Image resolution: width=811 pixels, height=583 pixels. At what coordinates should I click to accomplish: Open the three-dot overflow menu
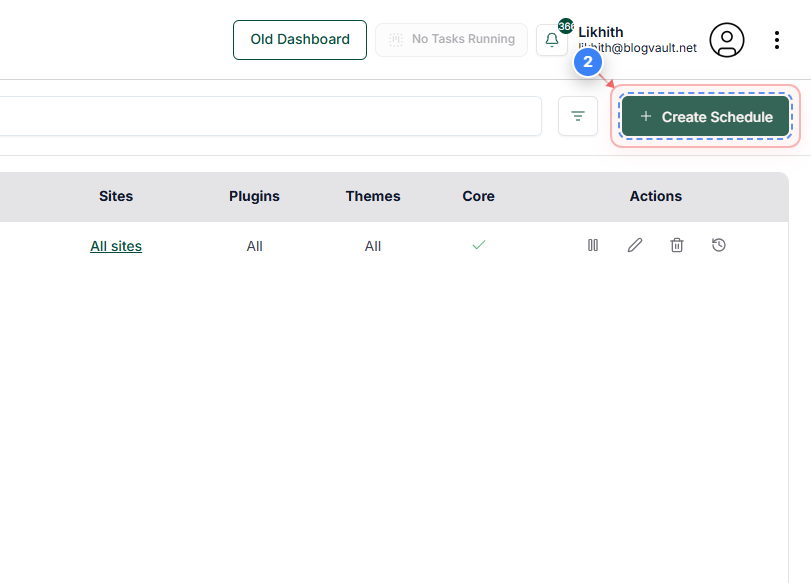tap(777, 39)
